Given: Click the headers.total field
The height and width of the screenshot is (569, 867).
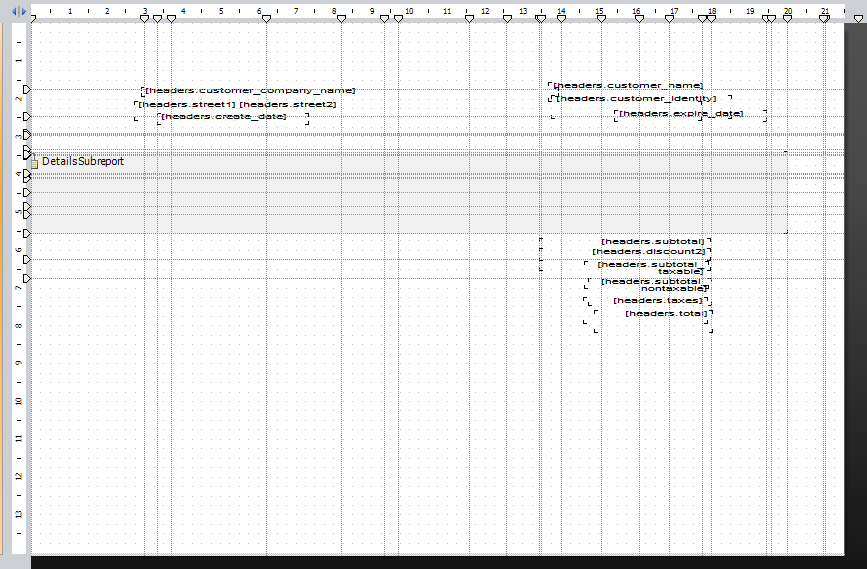Looking at the screenshot, I should [665, 314].
